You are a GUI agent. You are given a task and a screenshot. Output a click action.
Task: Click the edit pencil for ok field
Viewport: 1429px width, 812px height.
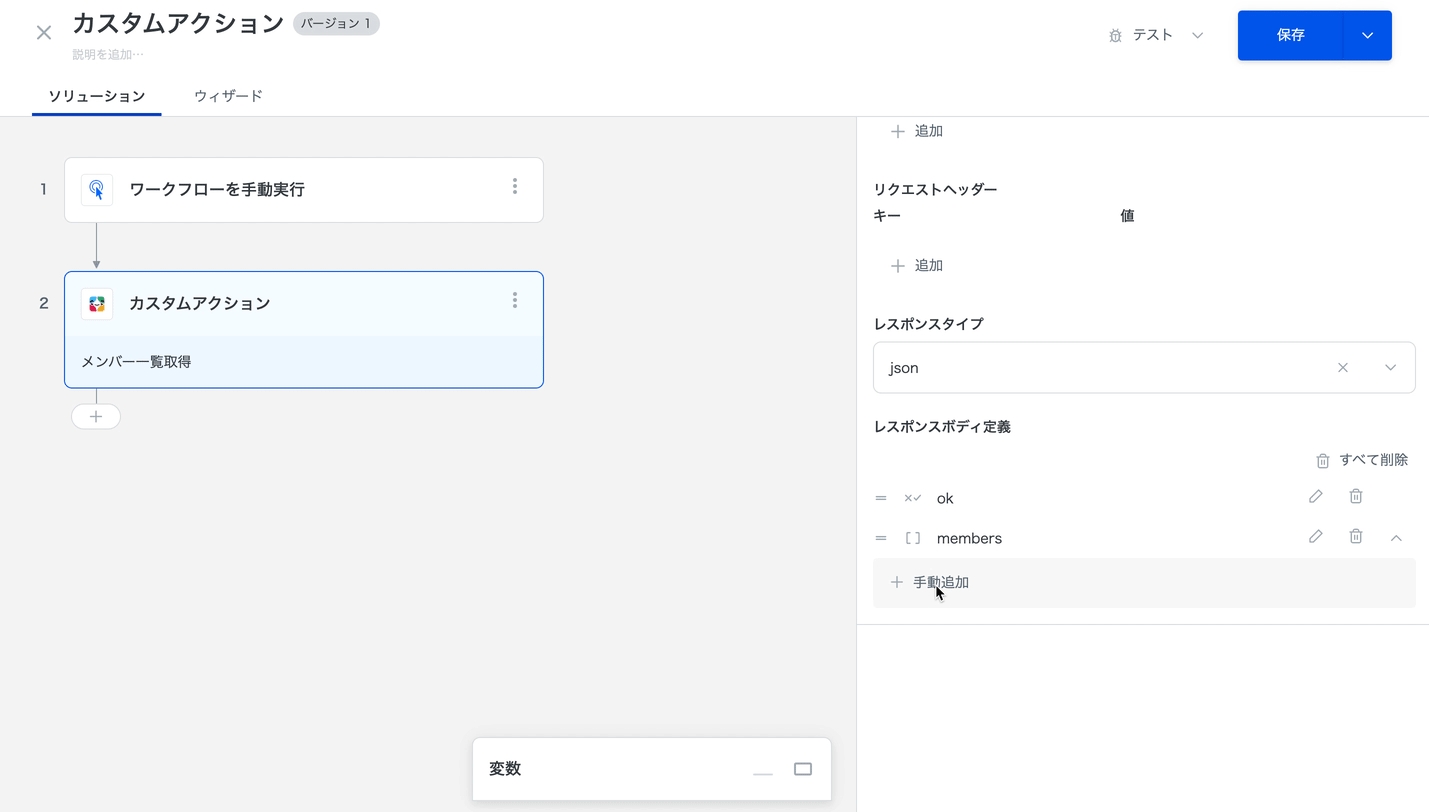pyautogui.click(x=1315, y=497)
